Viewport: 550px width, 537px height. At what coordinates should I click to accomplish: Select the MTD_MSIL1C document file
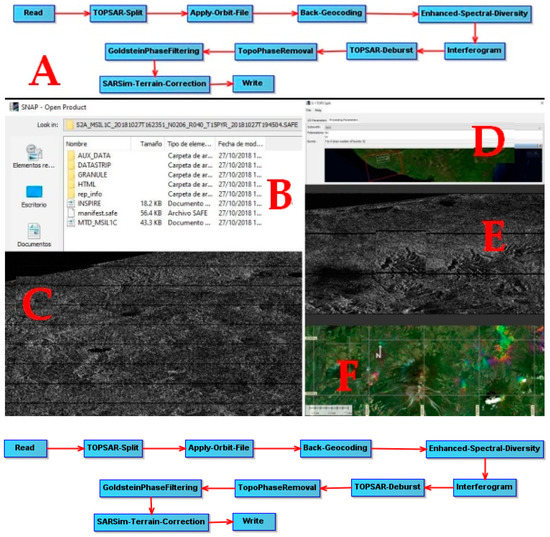tap(97, 223)
